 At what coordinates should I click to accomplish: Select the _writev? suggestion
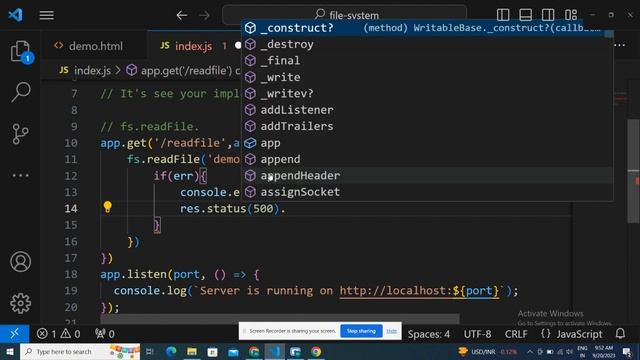click(427, 93)
